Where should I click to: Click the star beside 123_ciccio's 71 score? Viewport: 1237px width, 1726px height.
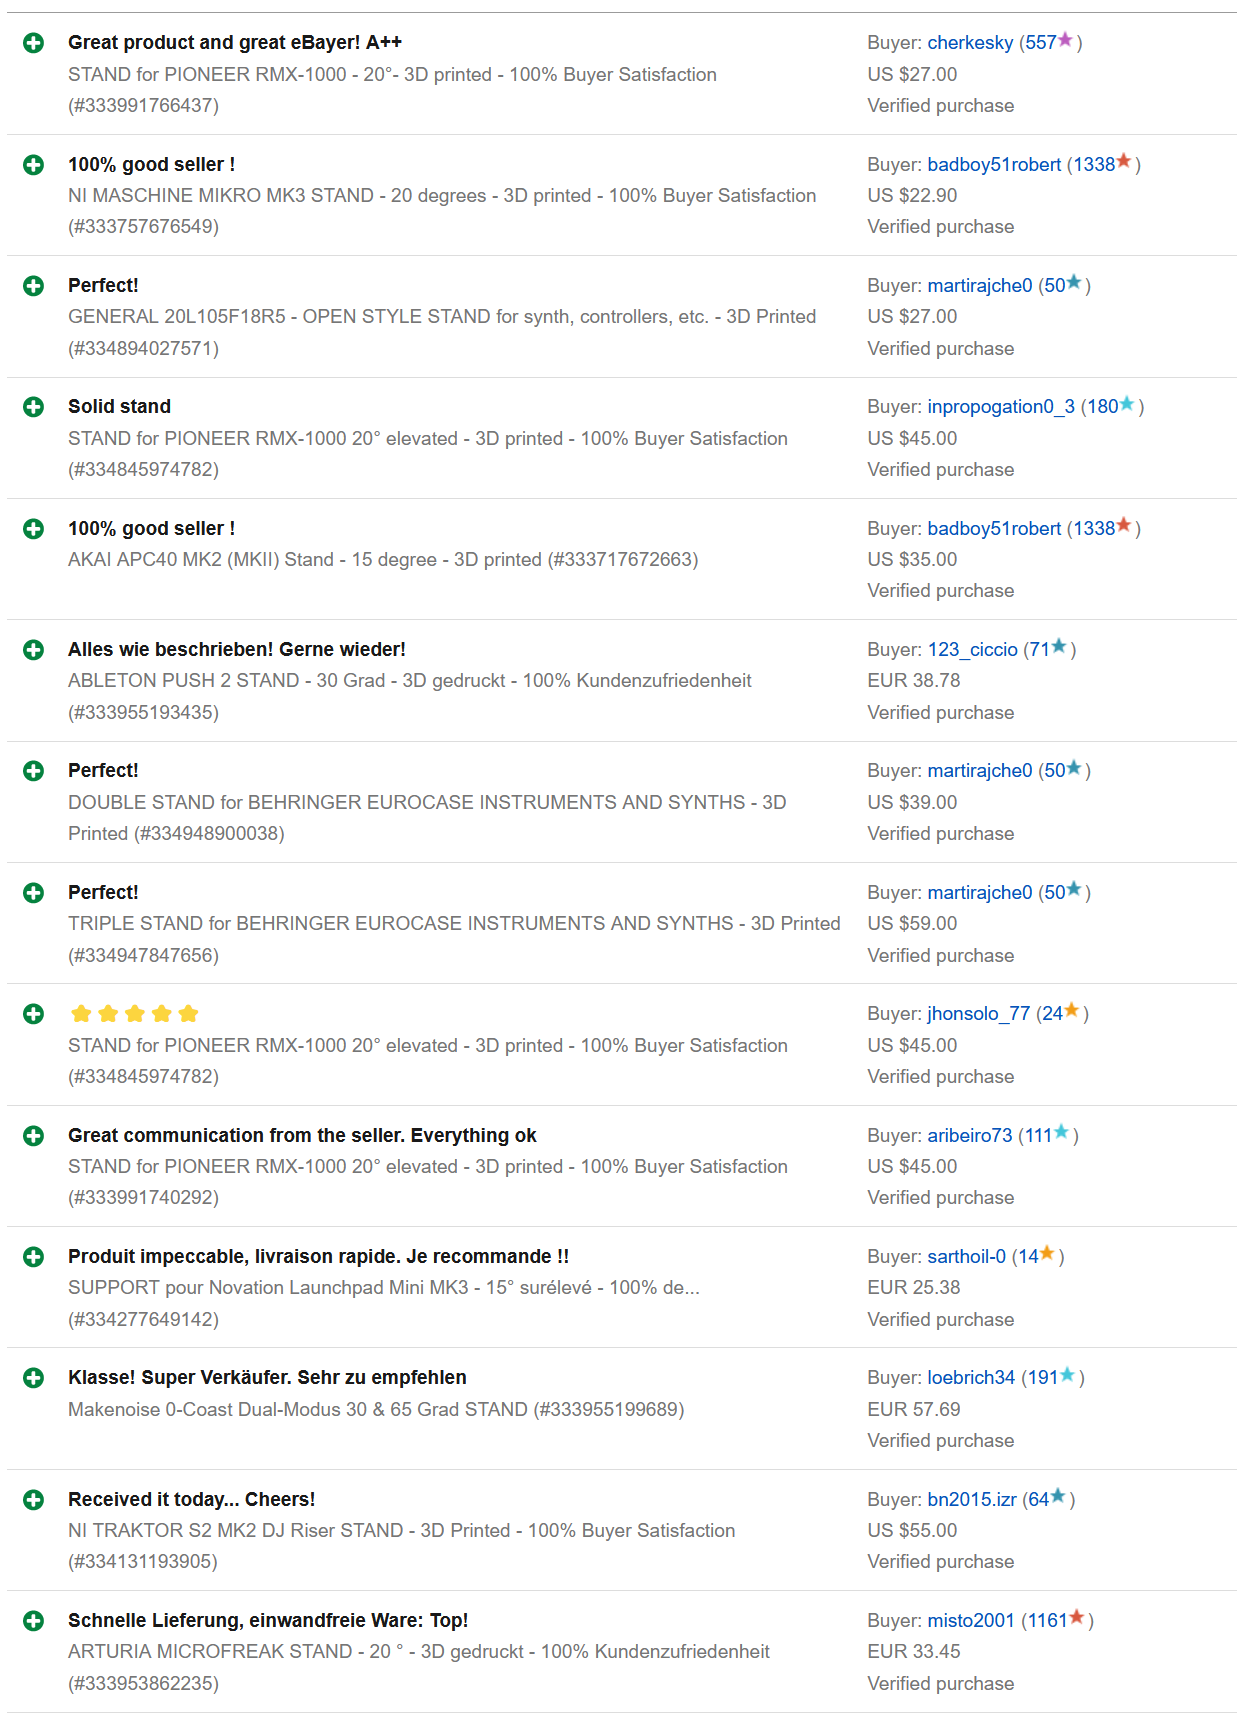[1059, 647]
